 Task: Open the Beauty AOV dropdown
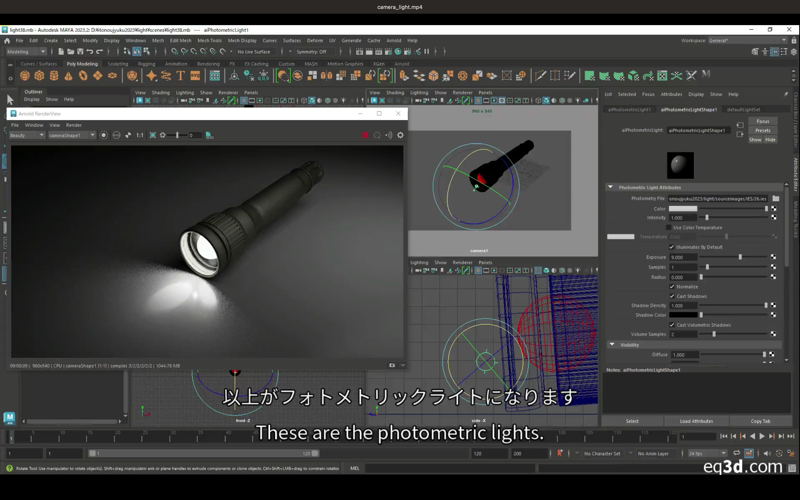tap(27, 135)
